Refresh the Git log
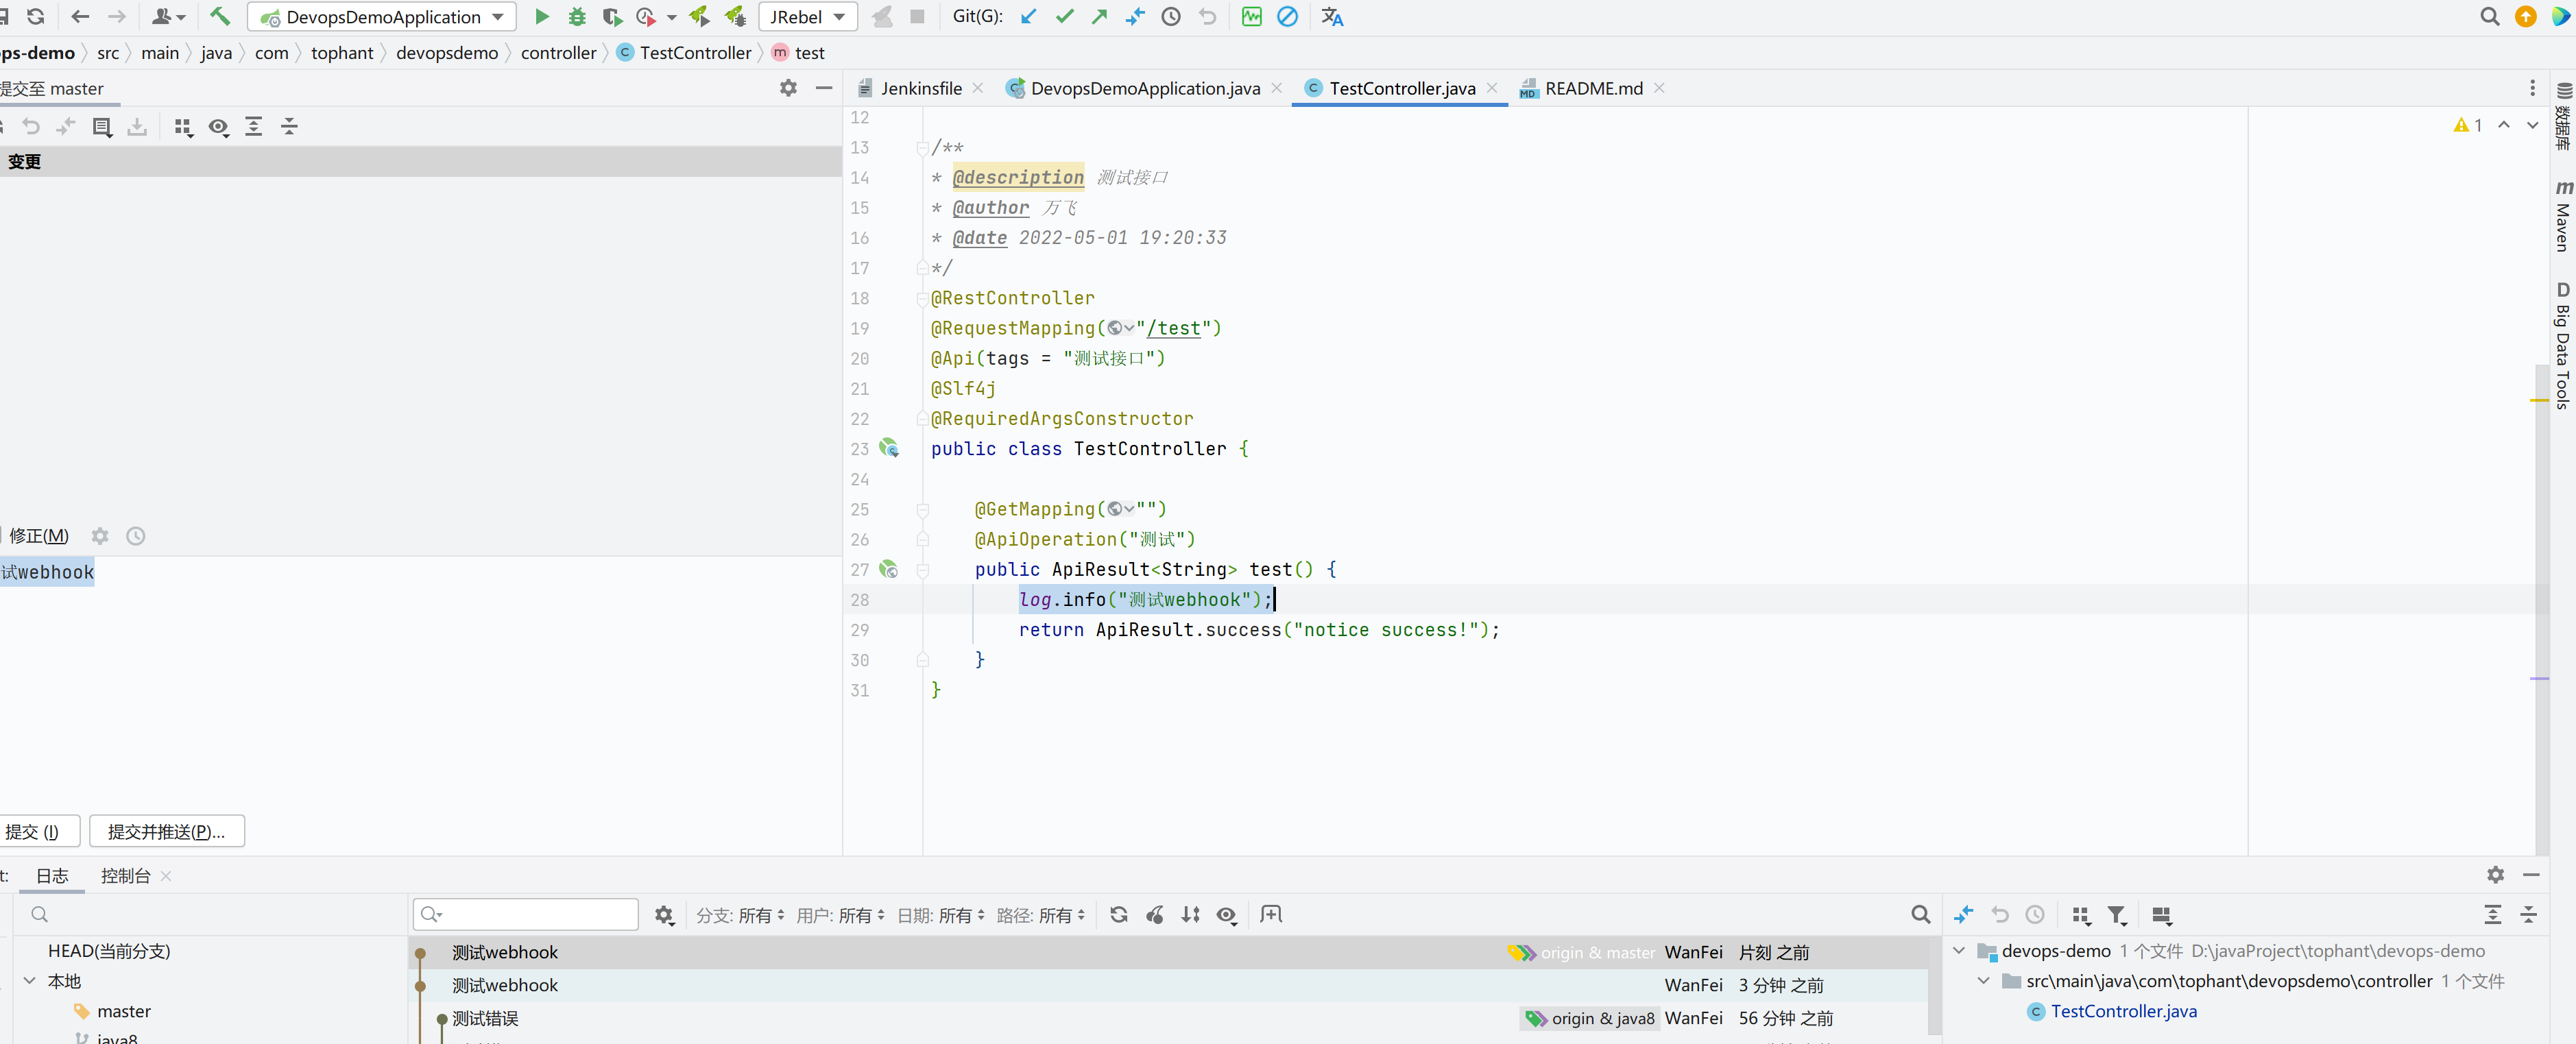 (1119, 915)
